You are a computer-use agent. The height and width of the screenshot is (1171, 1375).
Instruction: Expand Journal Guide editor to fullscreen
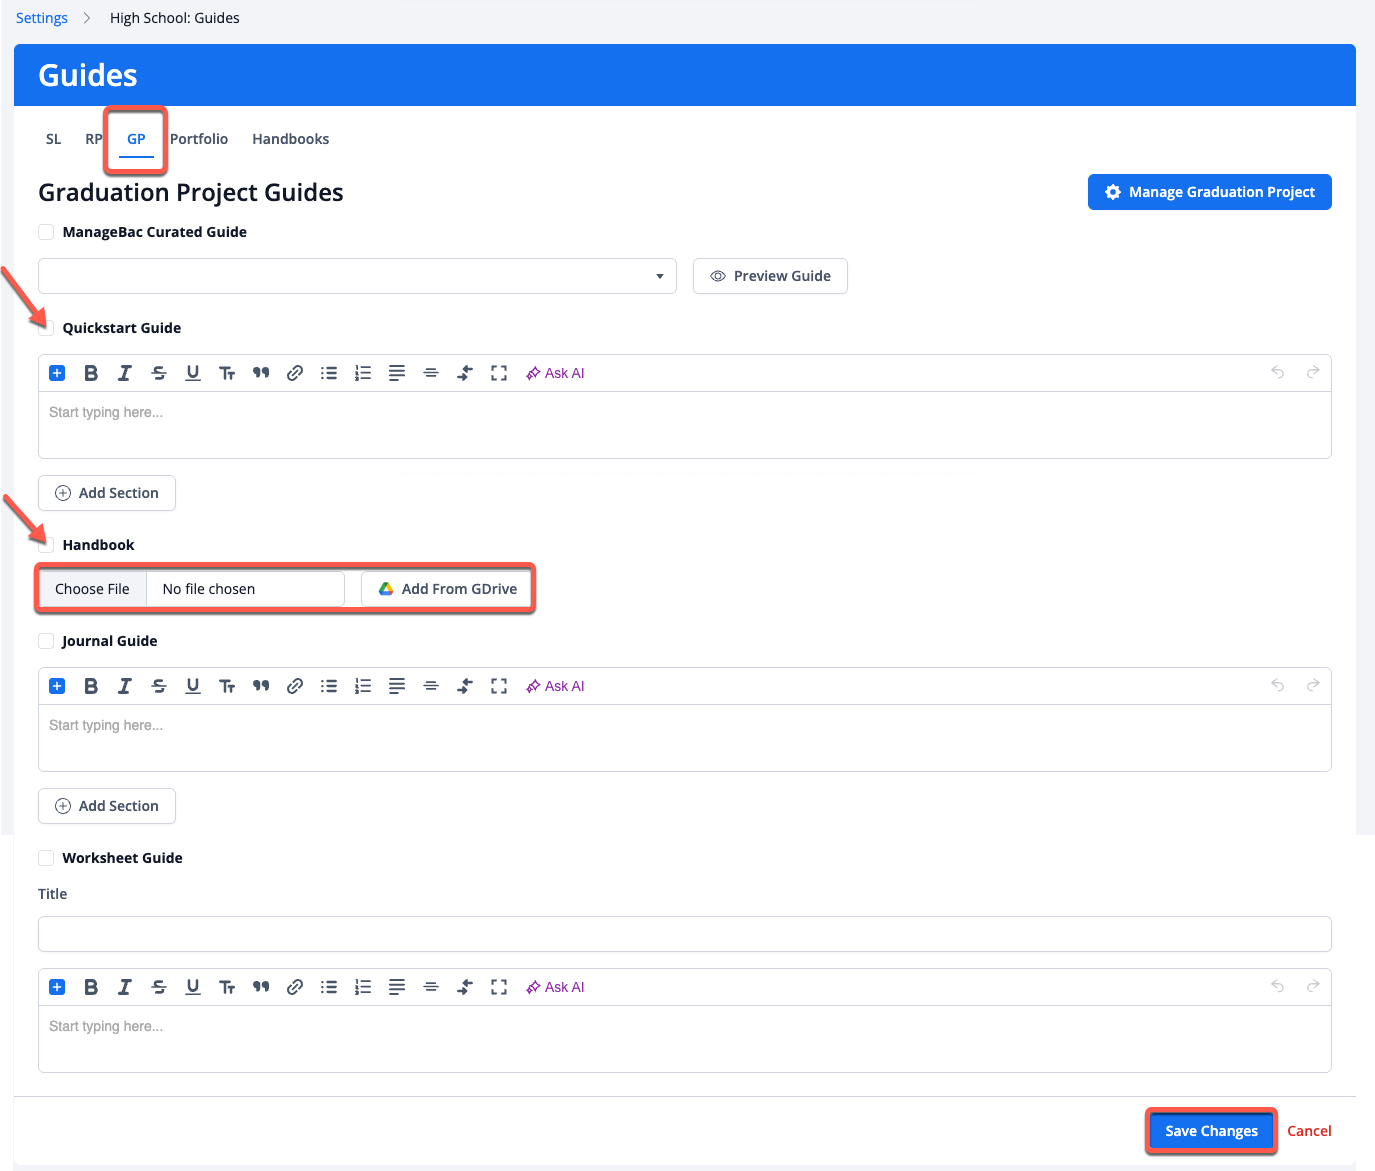(x=499, y=686)
